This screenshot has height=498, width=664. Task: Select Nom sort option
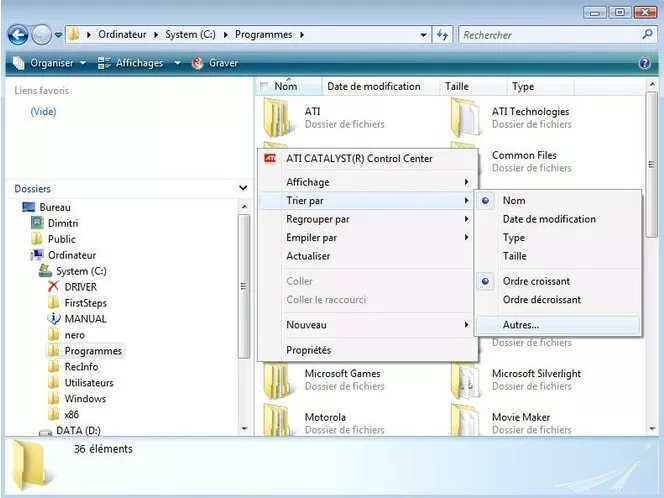click(x=514, y=201)
